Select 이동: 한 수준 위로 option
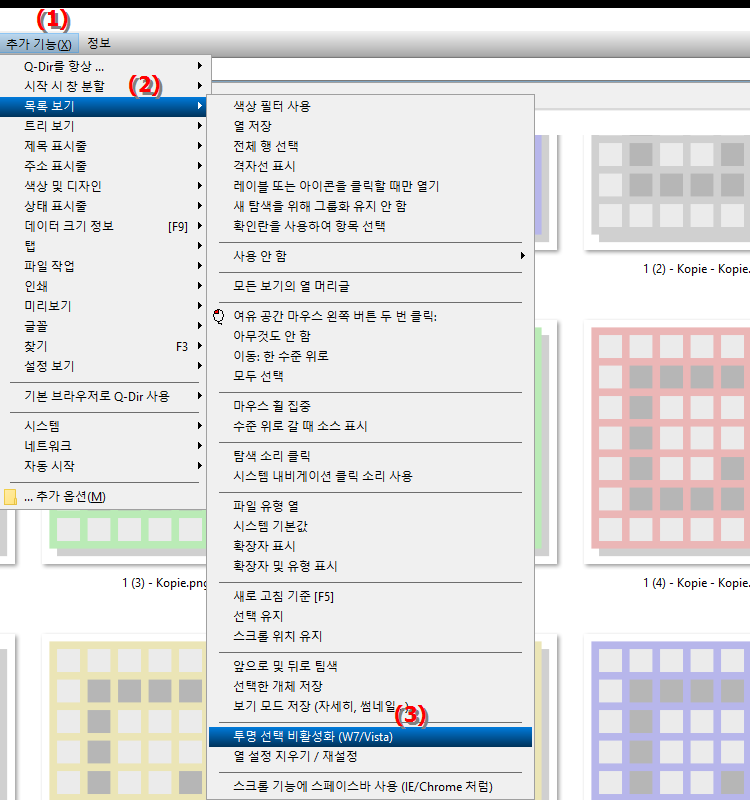 click(370, 356)
